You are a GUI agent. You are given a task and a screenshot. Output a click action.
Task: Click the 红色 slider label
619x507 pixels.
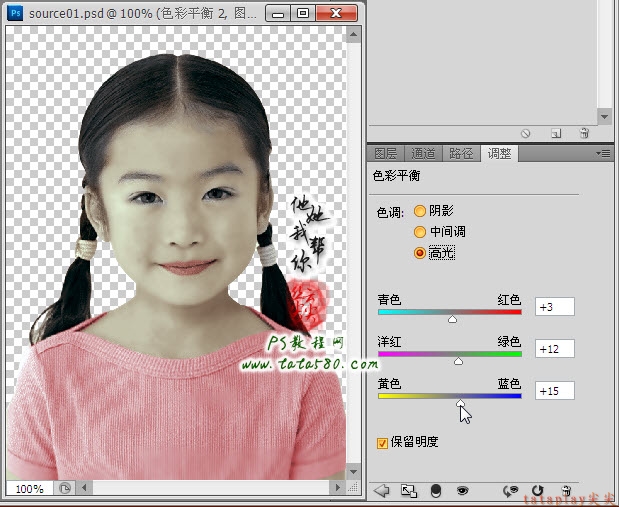[509, 300]
